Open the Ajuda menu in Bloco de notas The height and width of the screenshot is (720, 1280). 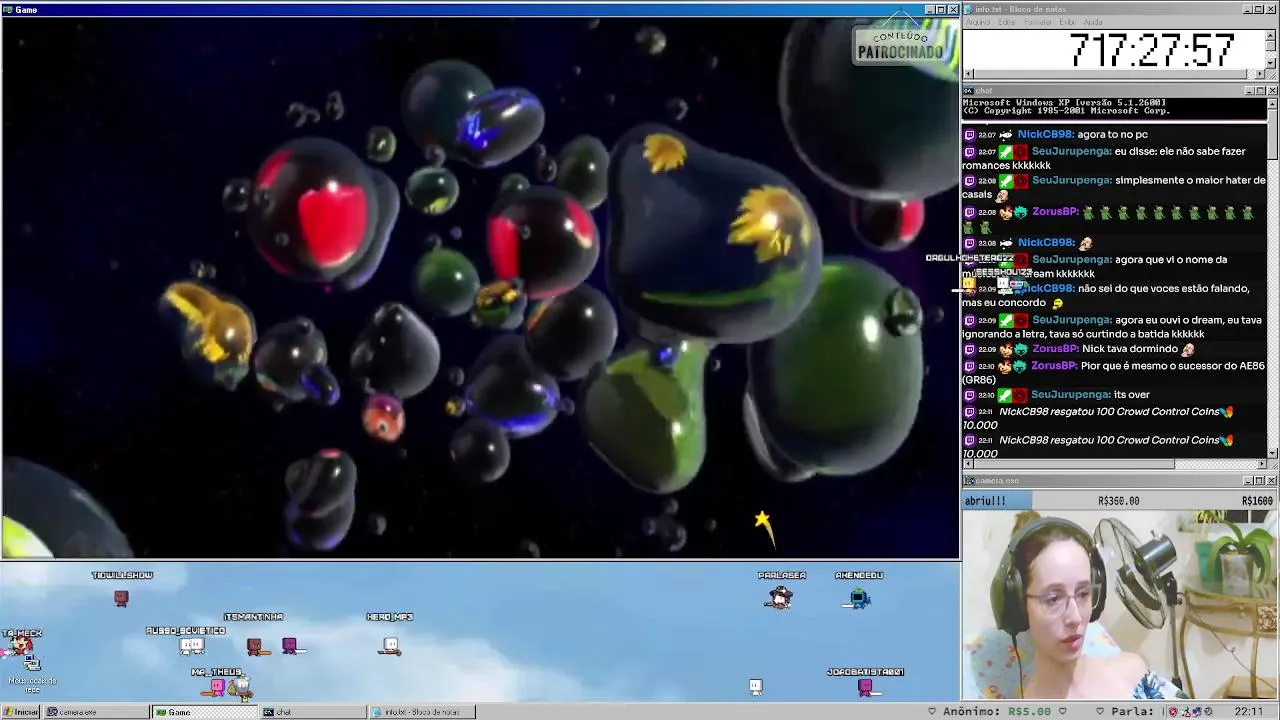click(1094, 22)
